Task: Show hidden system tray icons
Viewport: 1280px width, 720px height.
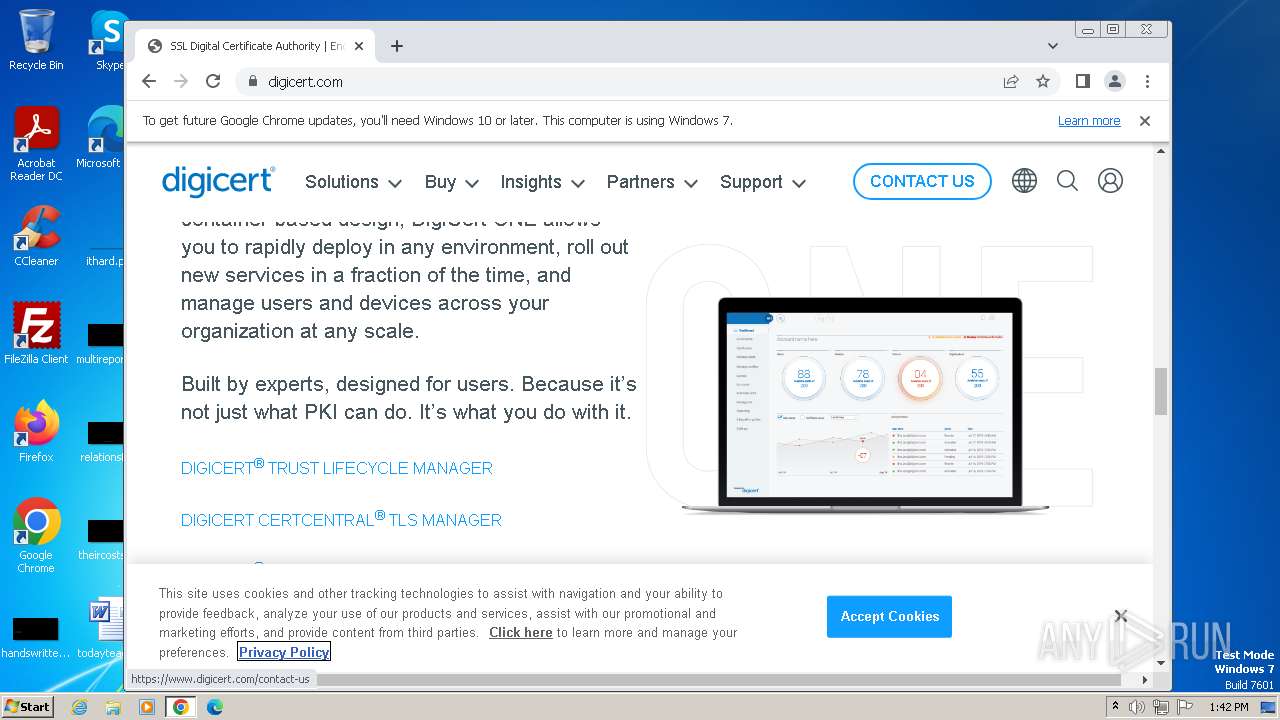Action: point(1115,707)
